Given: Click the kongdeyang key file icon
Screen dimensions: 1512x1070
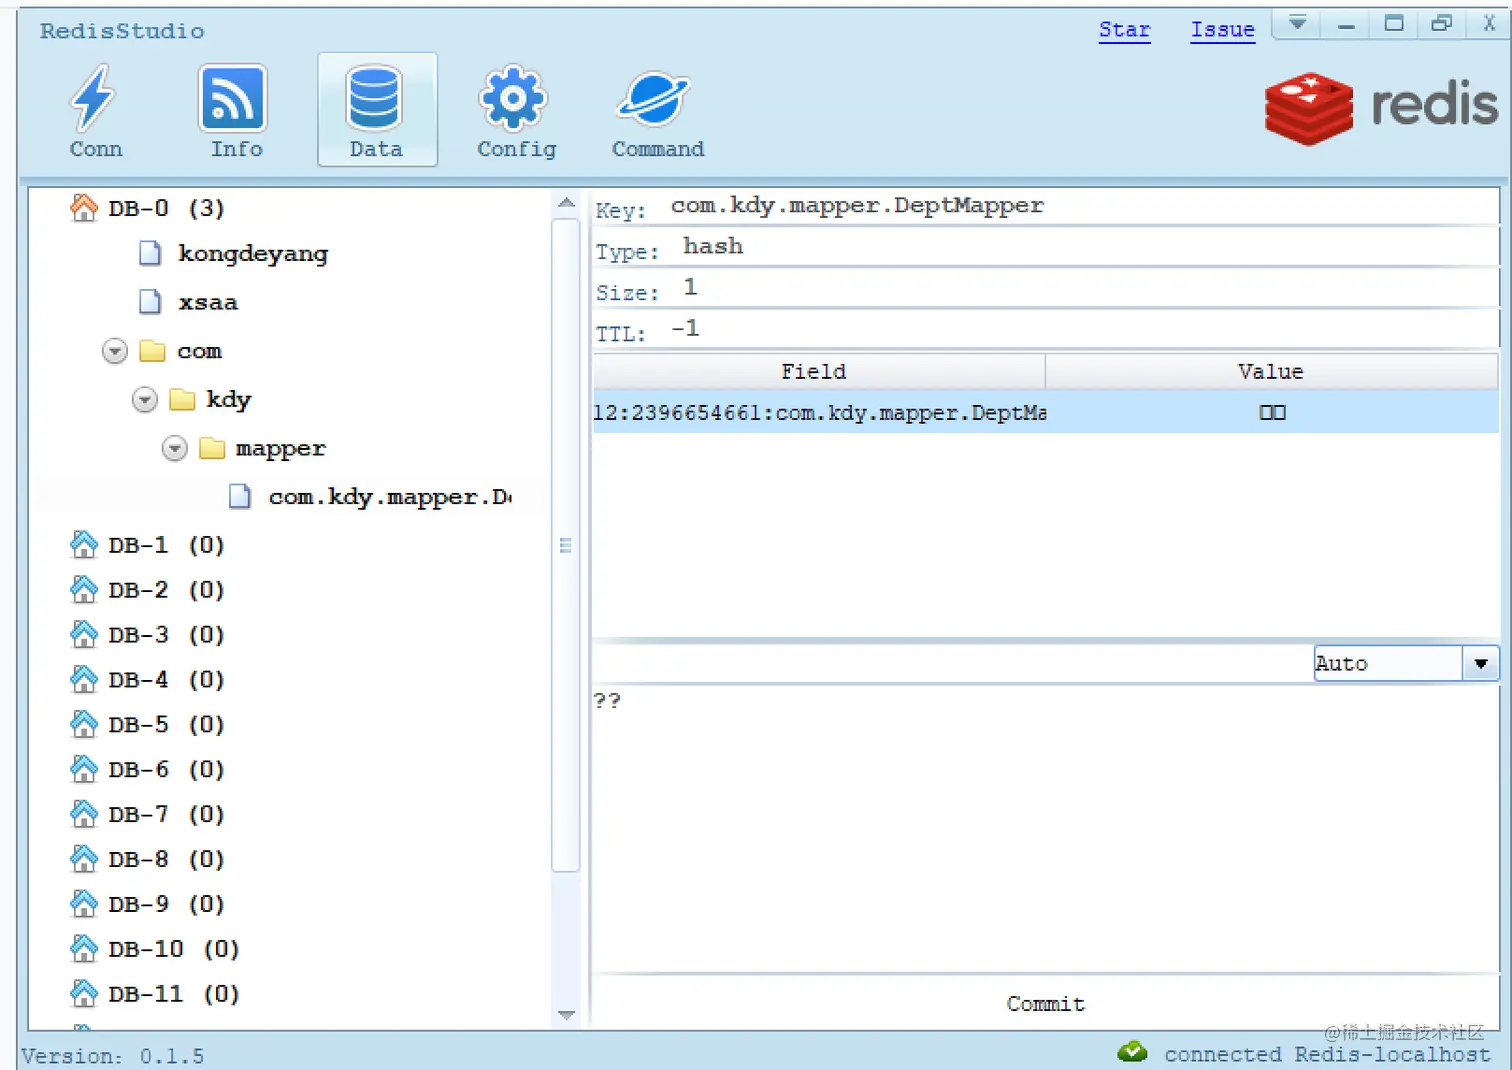Looking at the screenshot, I should 150,253.
